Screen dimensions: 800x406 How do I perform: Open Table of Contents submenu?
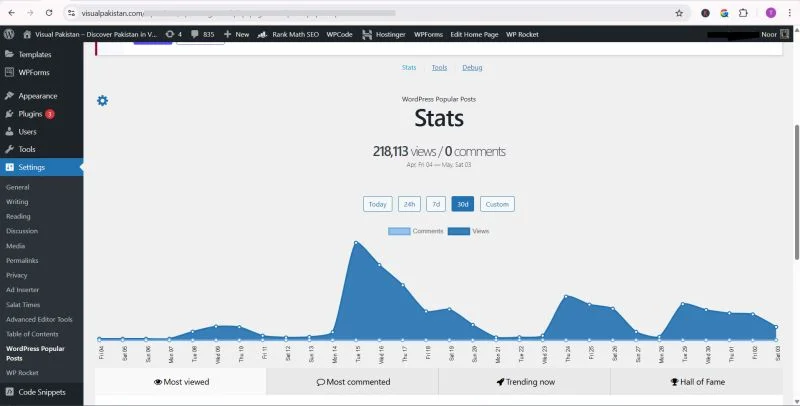click(x=32, y=334)
